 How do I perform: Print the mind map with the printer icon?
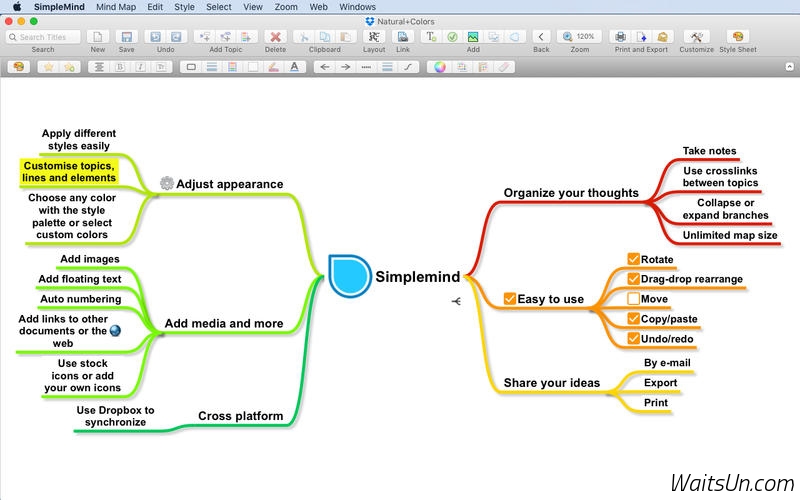click(620, 37)
